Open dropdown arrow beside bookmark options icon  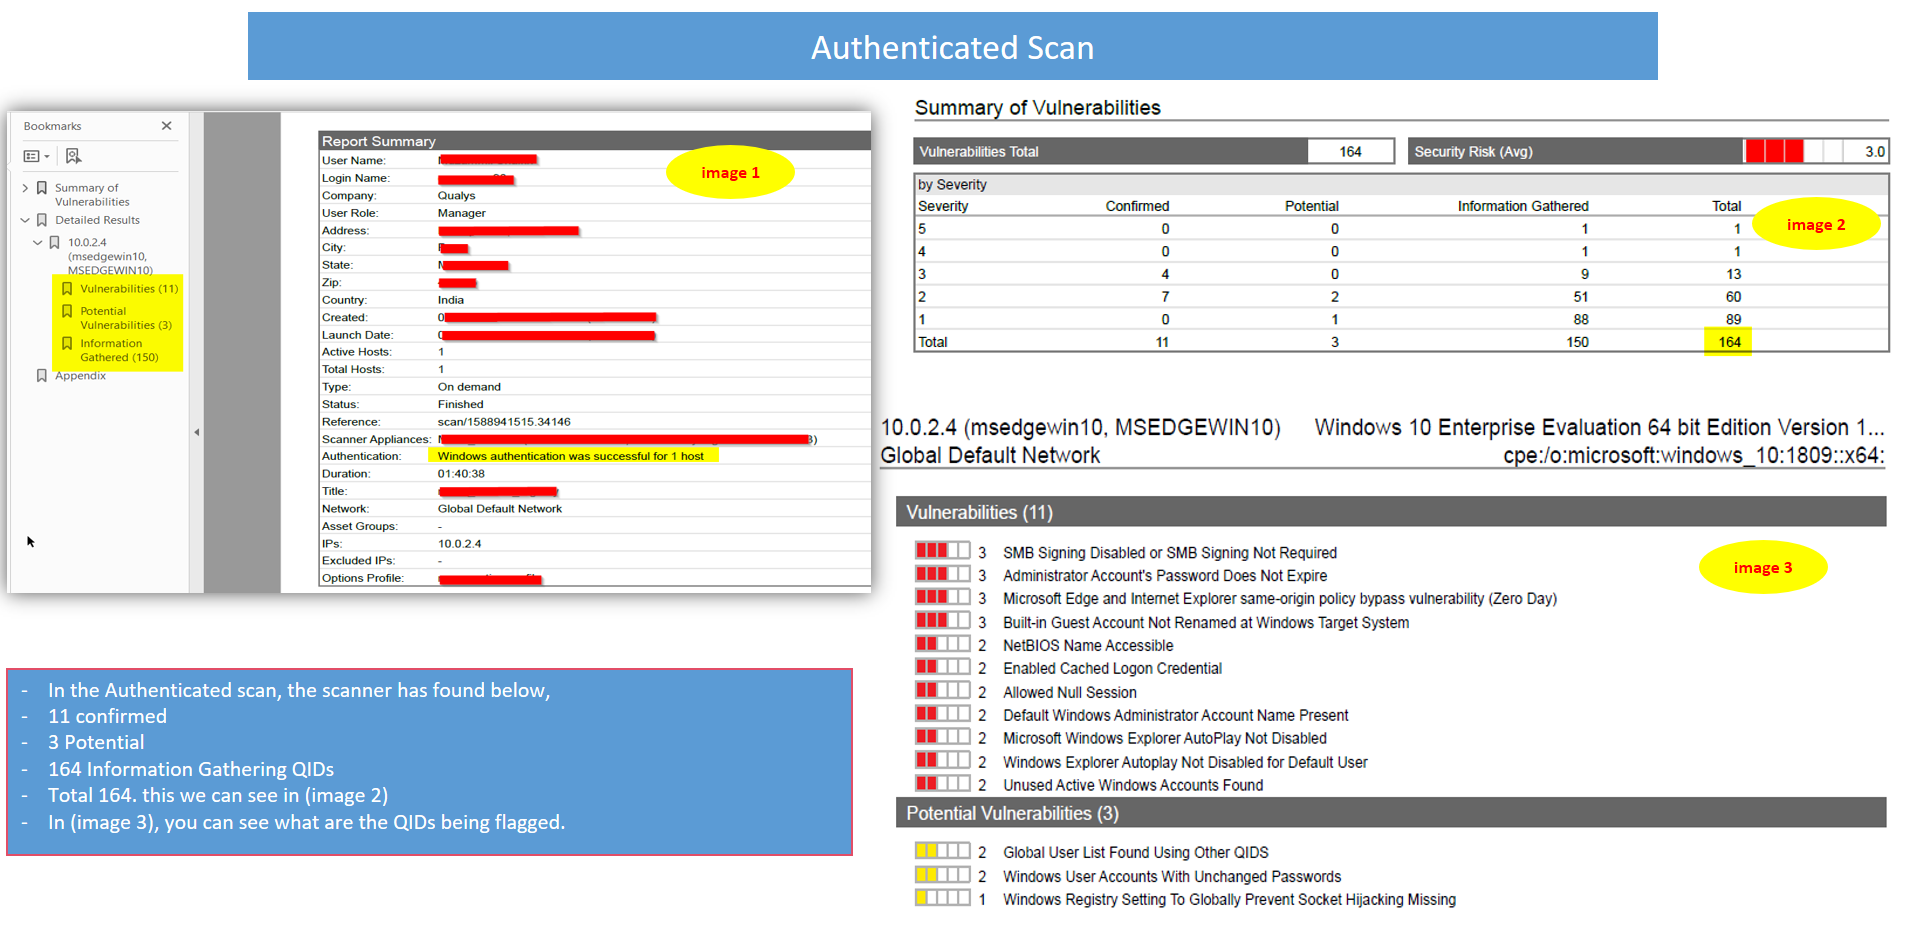click(47, 156)
